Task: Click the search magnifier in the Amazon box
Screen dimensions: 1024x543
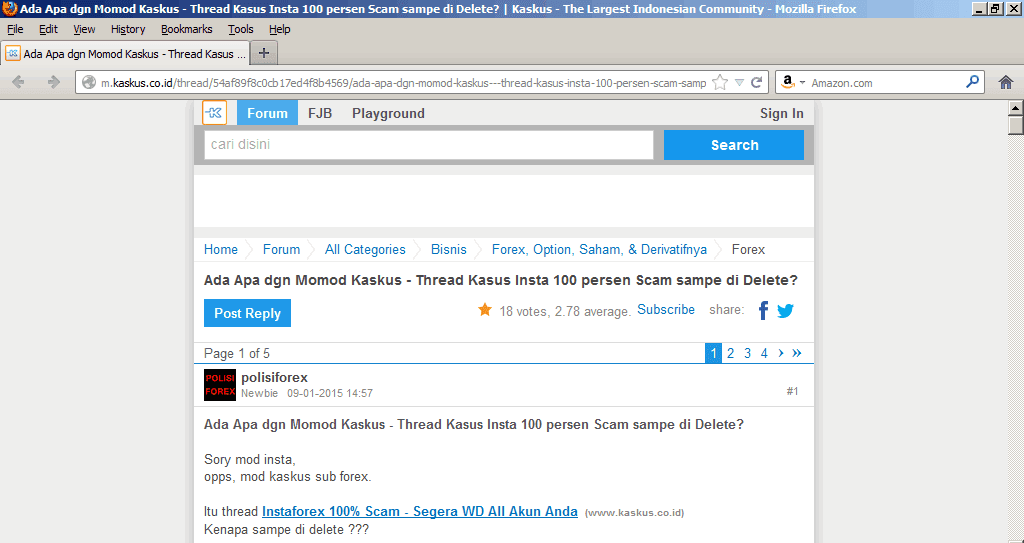Action: pyautogui.click(x=972, y=82)
